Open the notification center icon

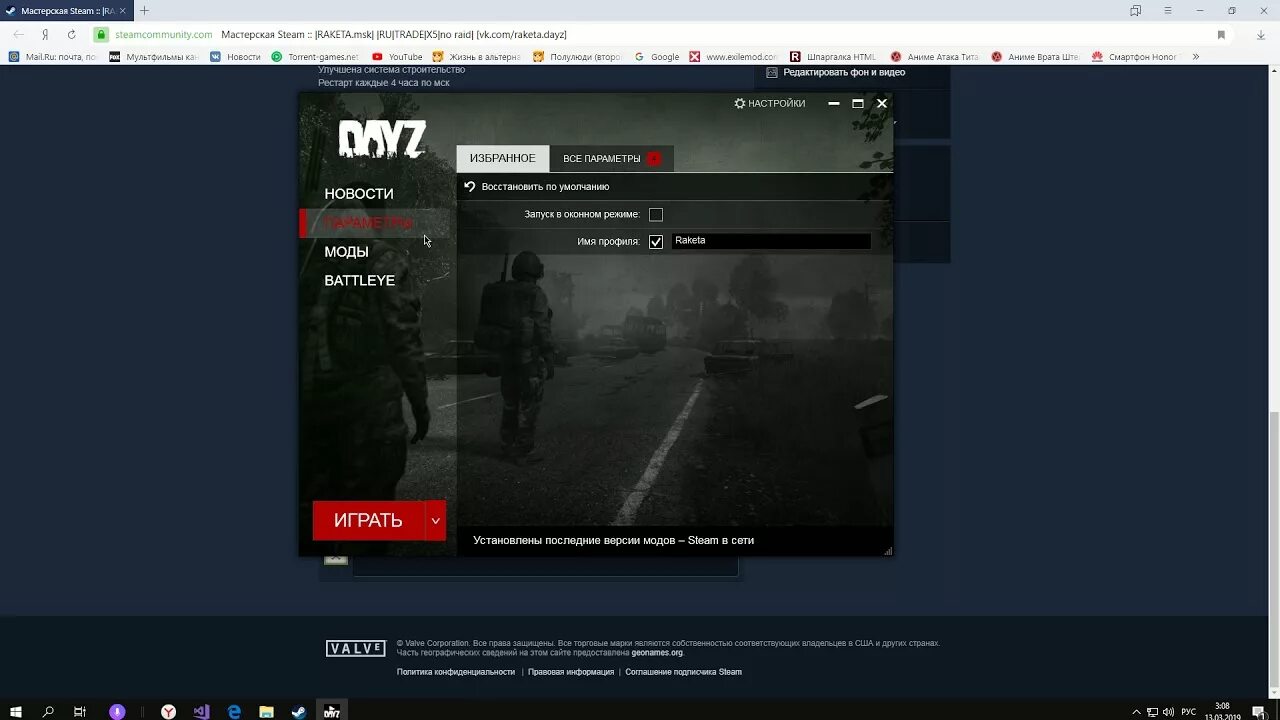point(1259,711)
